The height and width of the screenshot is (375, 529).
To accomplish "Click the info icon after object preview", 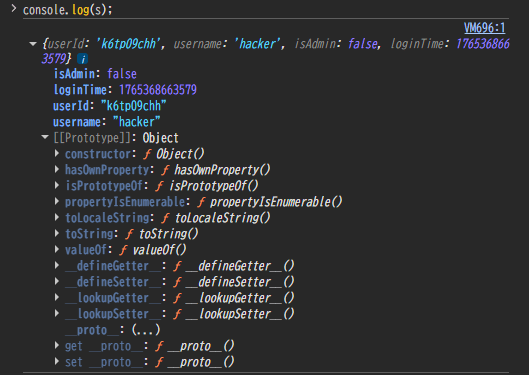I will click(x=83, y=59).
